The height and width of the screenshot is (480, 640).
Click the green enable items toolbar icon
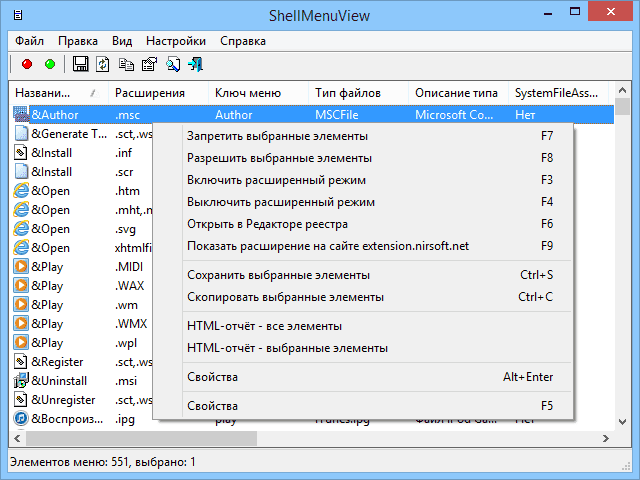click(49, 64)
